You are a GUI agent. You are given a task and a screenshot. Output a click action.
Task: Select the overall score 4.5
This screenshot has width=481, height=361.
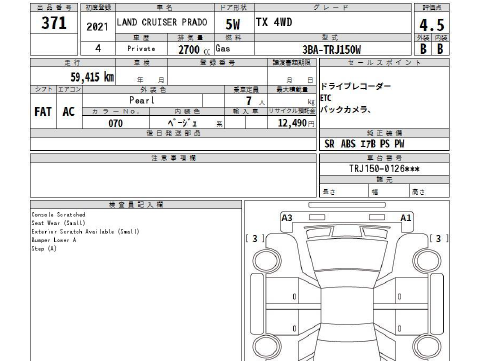pos(432,25)
